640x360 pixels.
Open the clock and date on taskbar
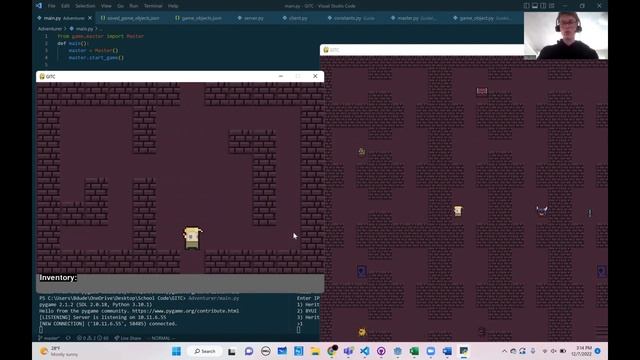coord(582,351)
